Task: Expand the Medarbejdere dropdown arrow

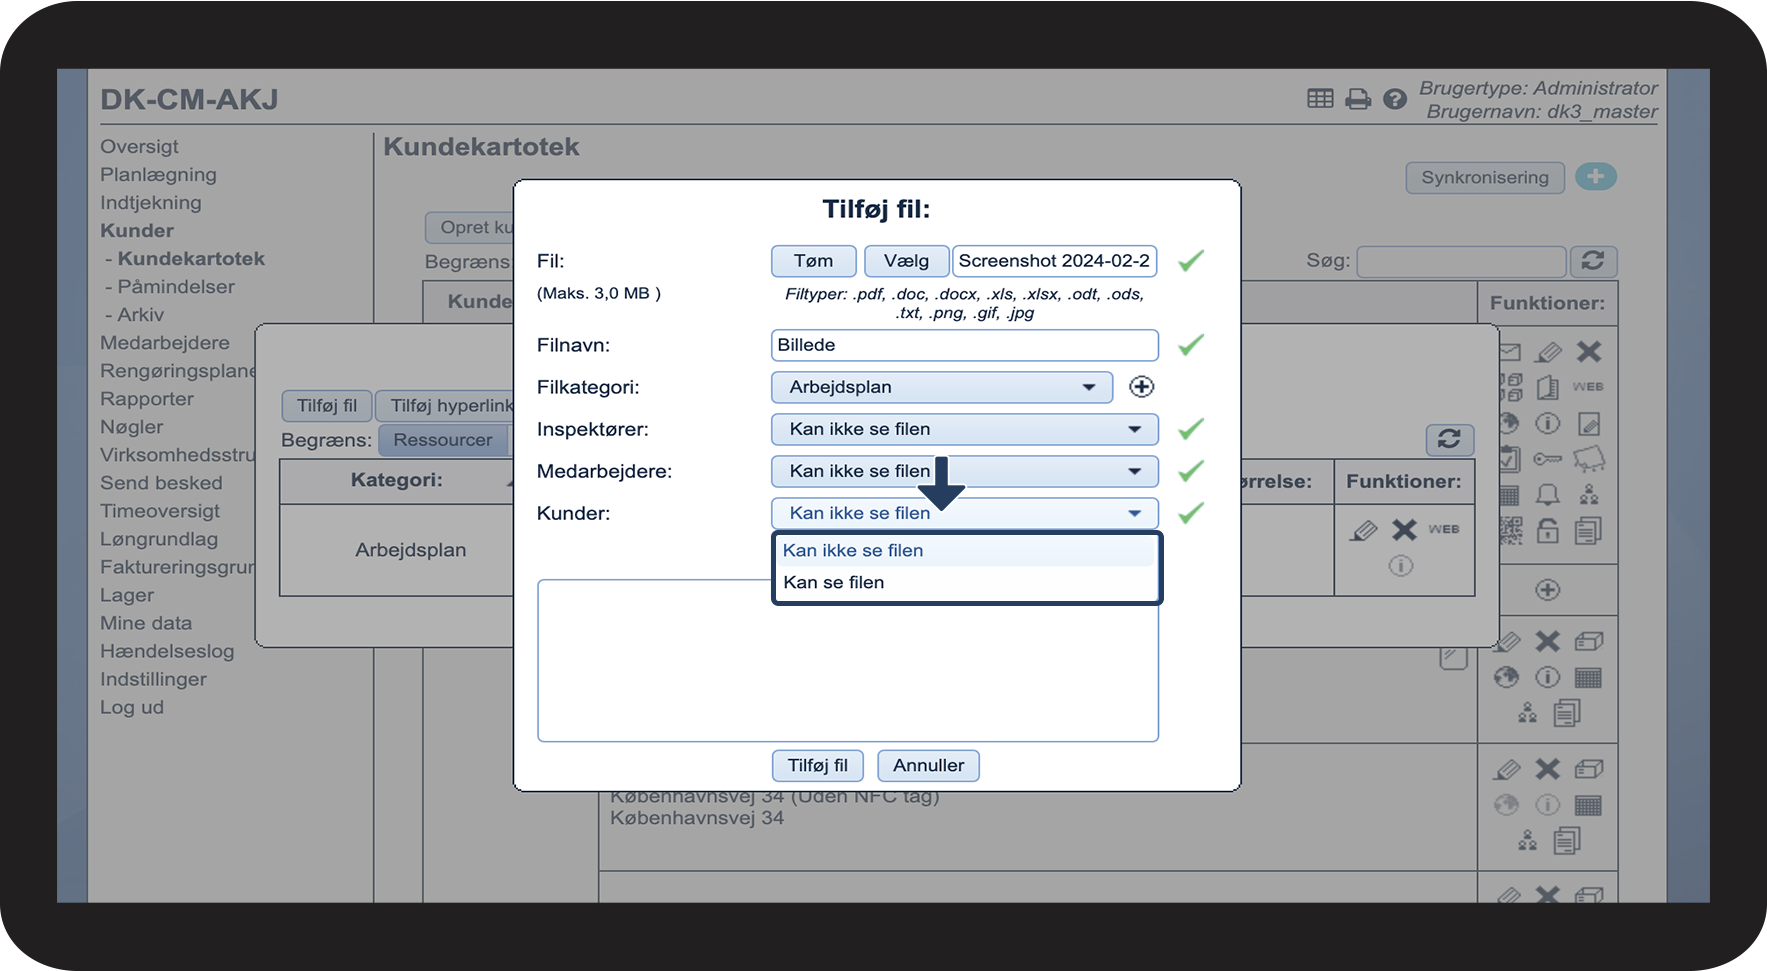Action: coord(1134,471)
